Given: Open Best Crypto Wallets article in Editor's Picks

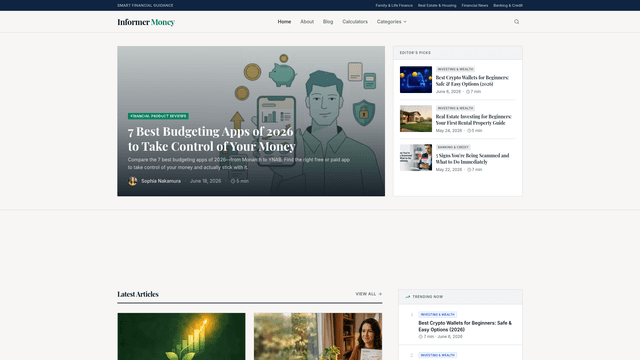Looking at the screenshot, I should point(472,80).
